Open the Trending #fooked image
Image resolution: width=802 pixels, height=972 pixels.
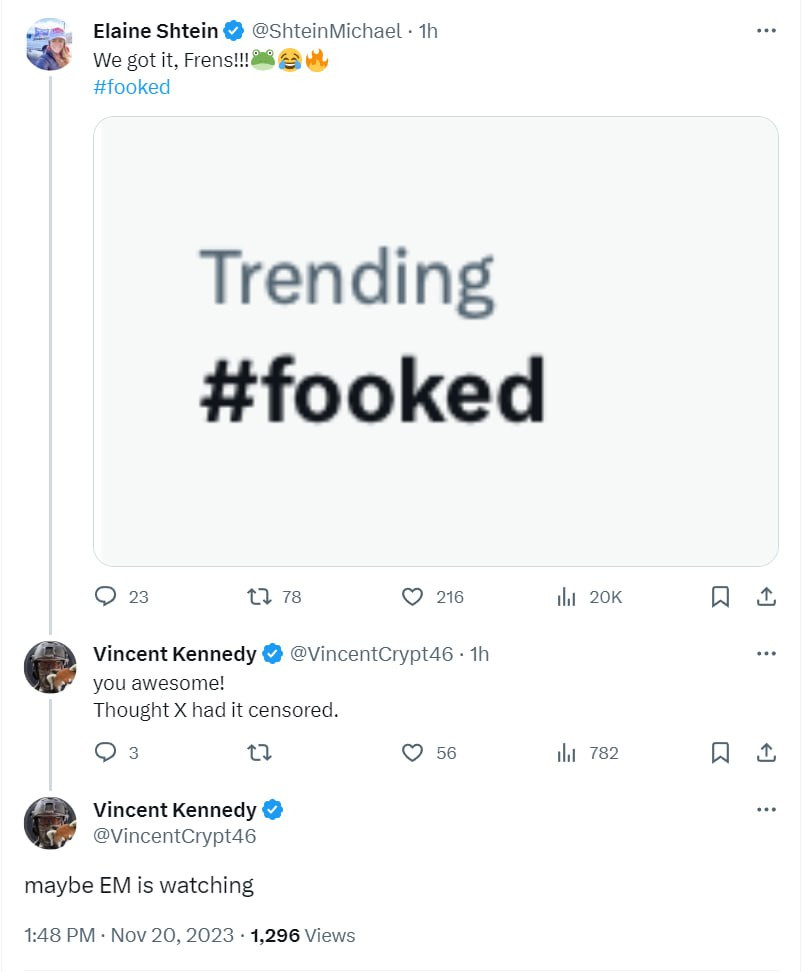[x=435, y=341]
